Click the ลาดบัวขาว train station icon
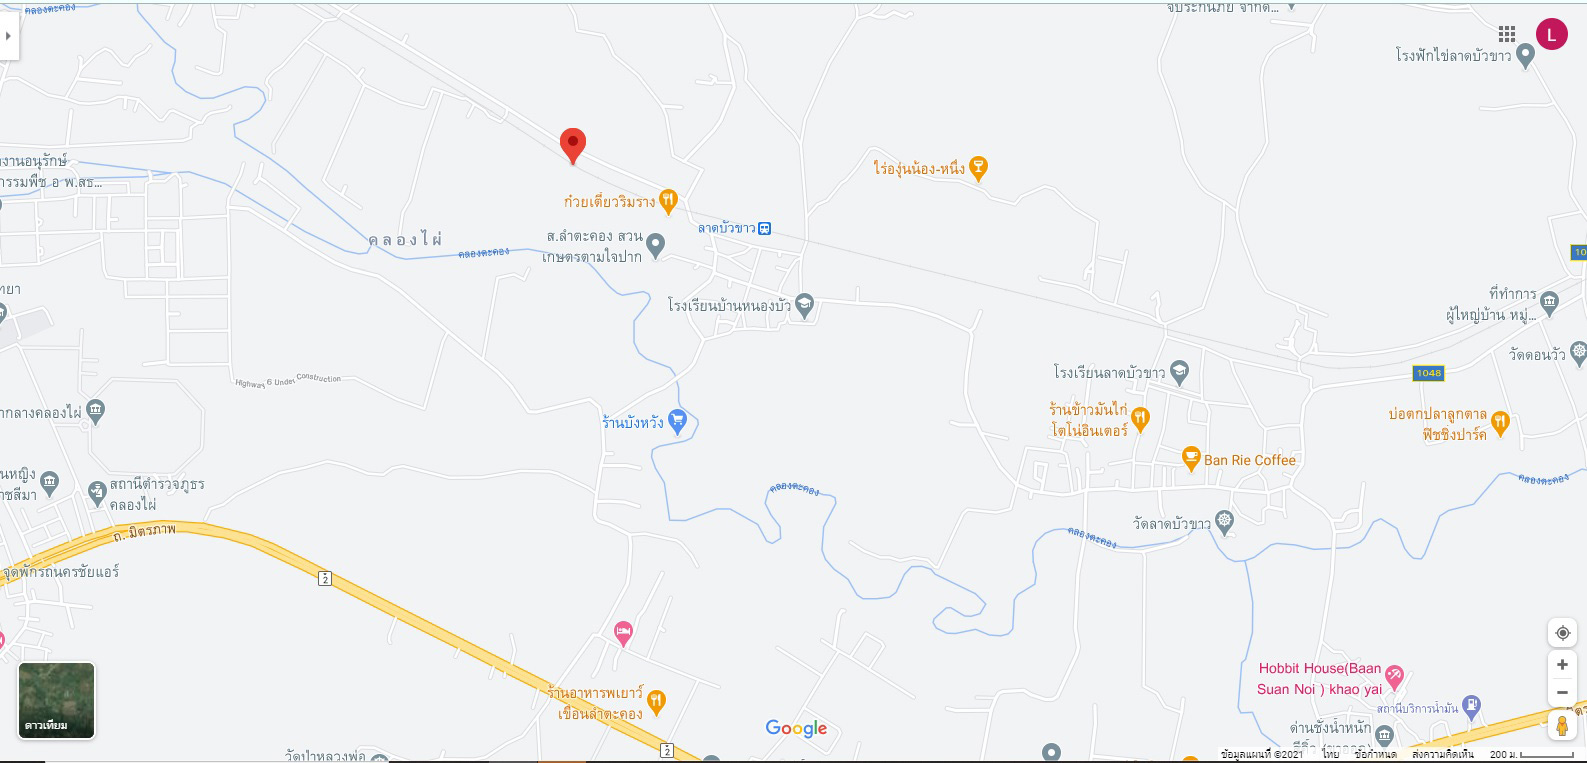 pyautogui.click(x=764, y=228)
